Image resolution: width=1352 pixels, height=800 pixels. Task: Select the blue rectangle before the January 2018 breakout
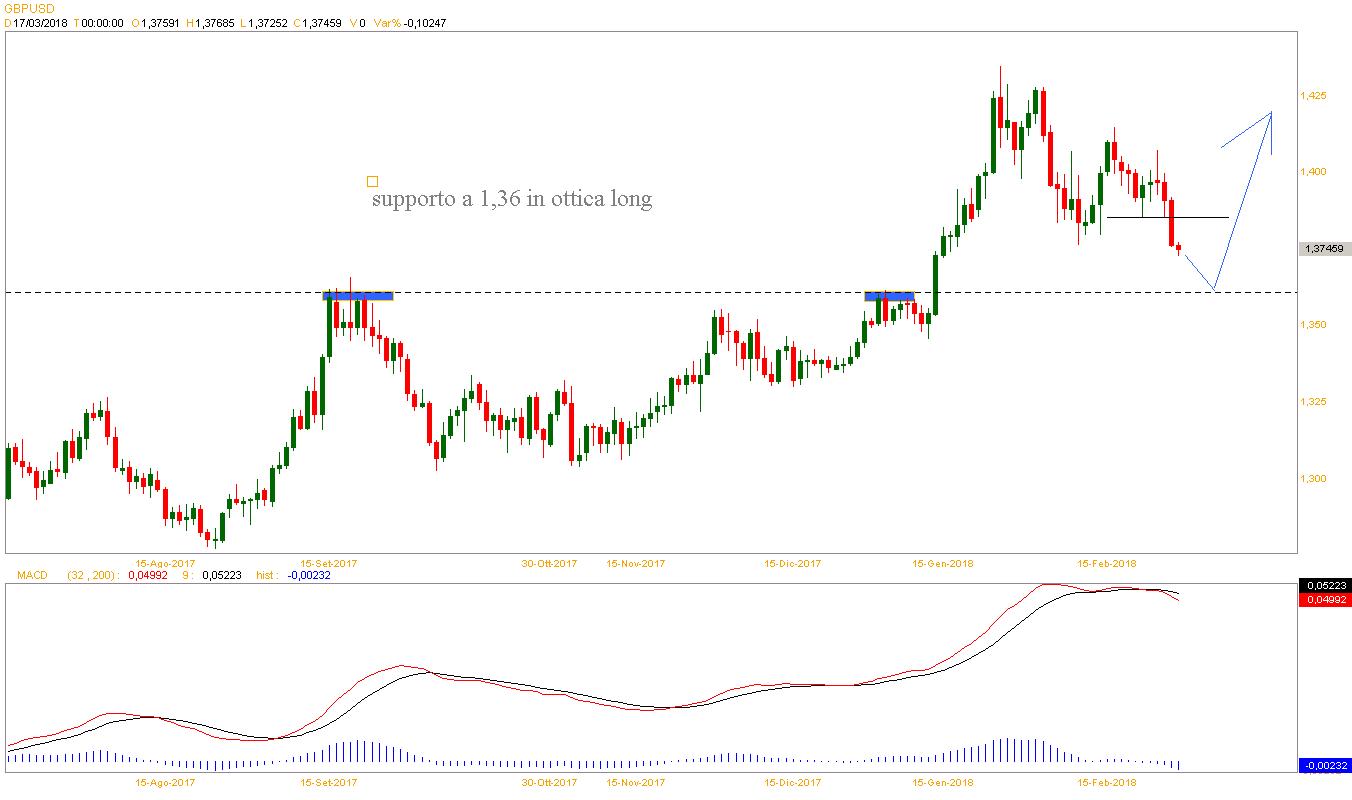point(889,295)
